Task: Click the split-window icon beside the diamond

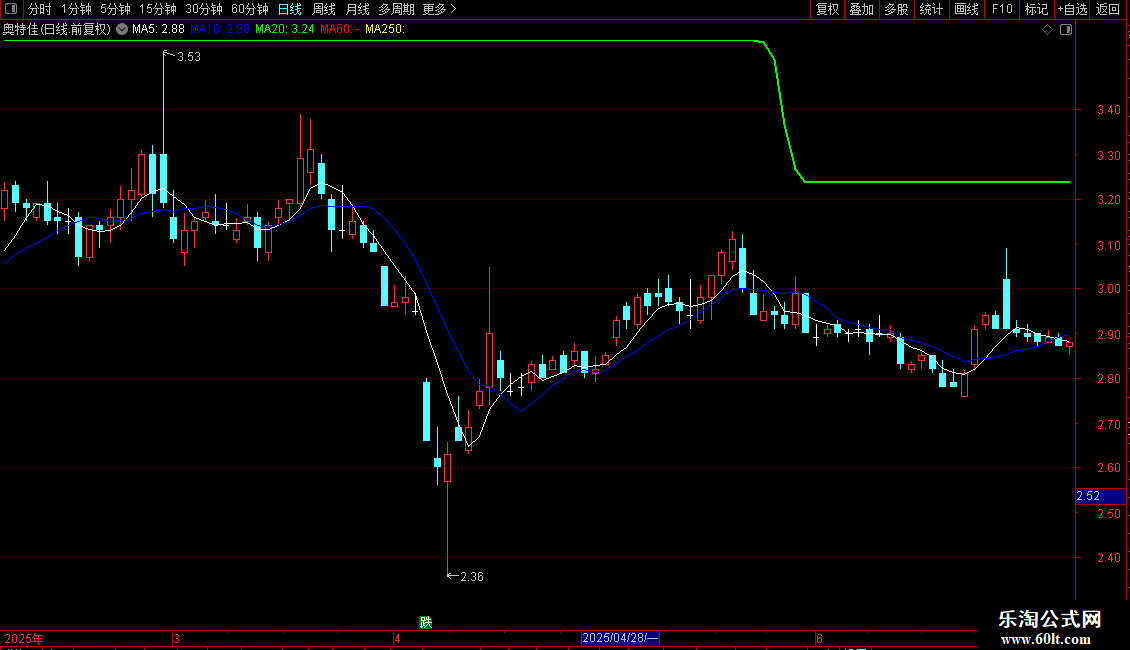Action: coord(1066,30)
